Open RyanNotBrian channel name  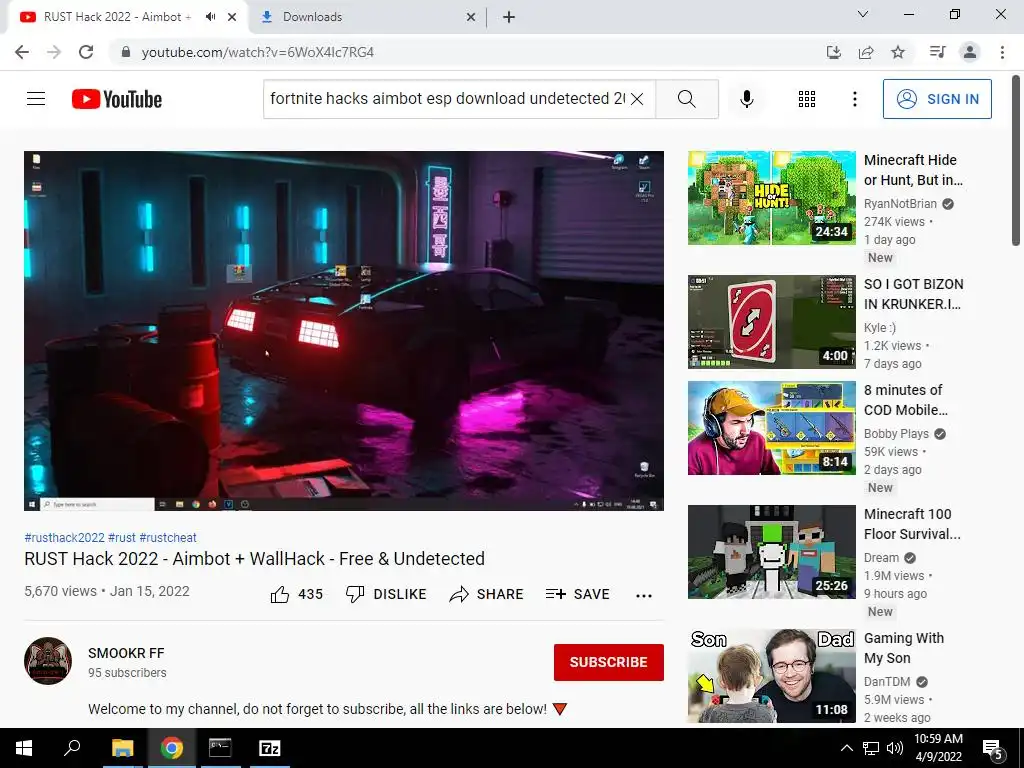point(900,204)
